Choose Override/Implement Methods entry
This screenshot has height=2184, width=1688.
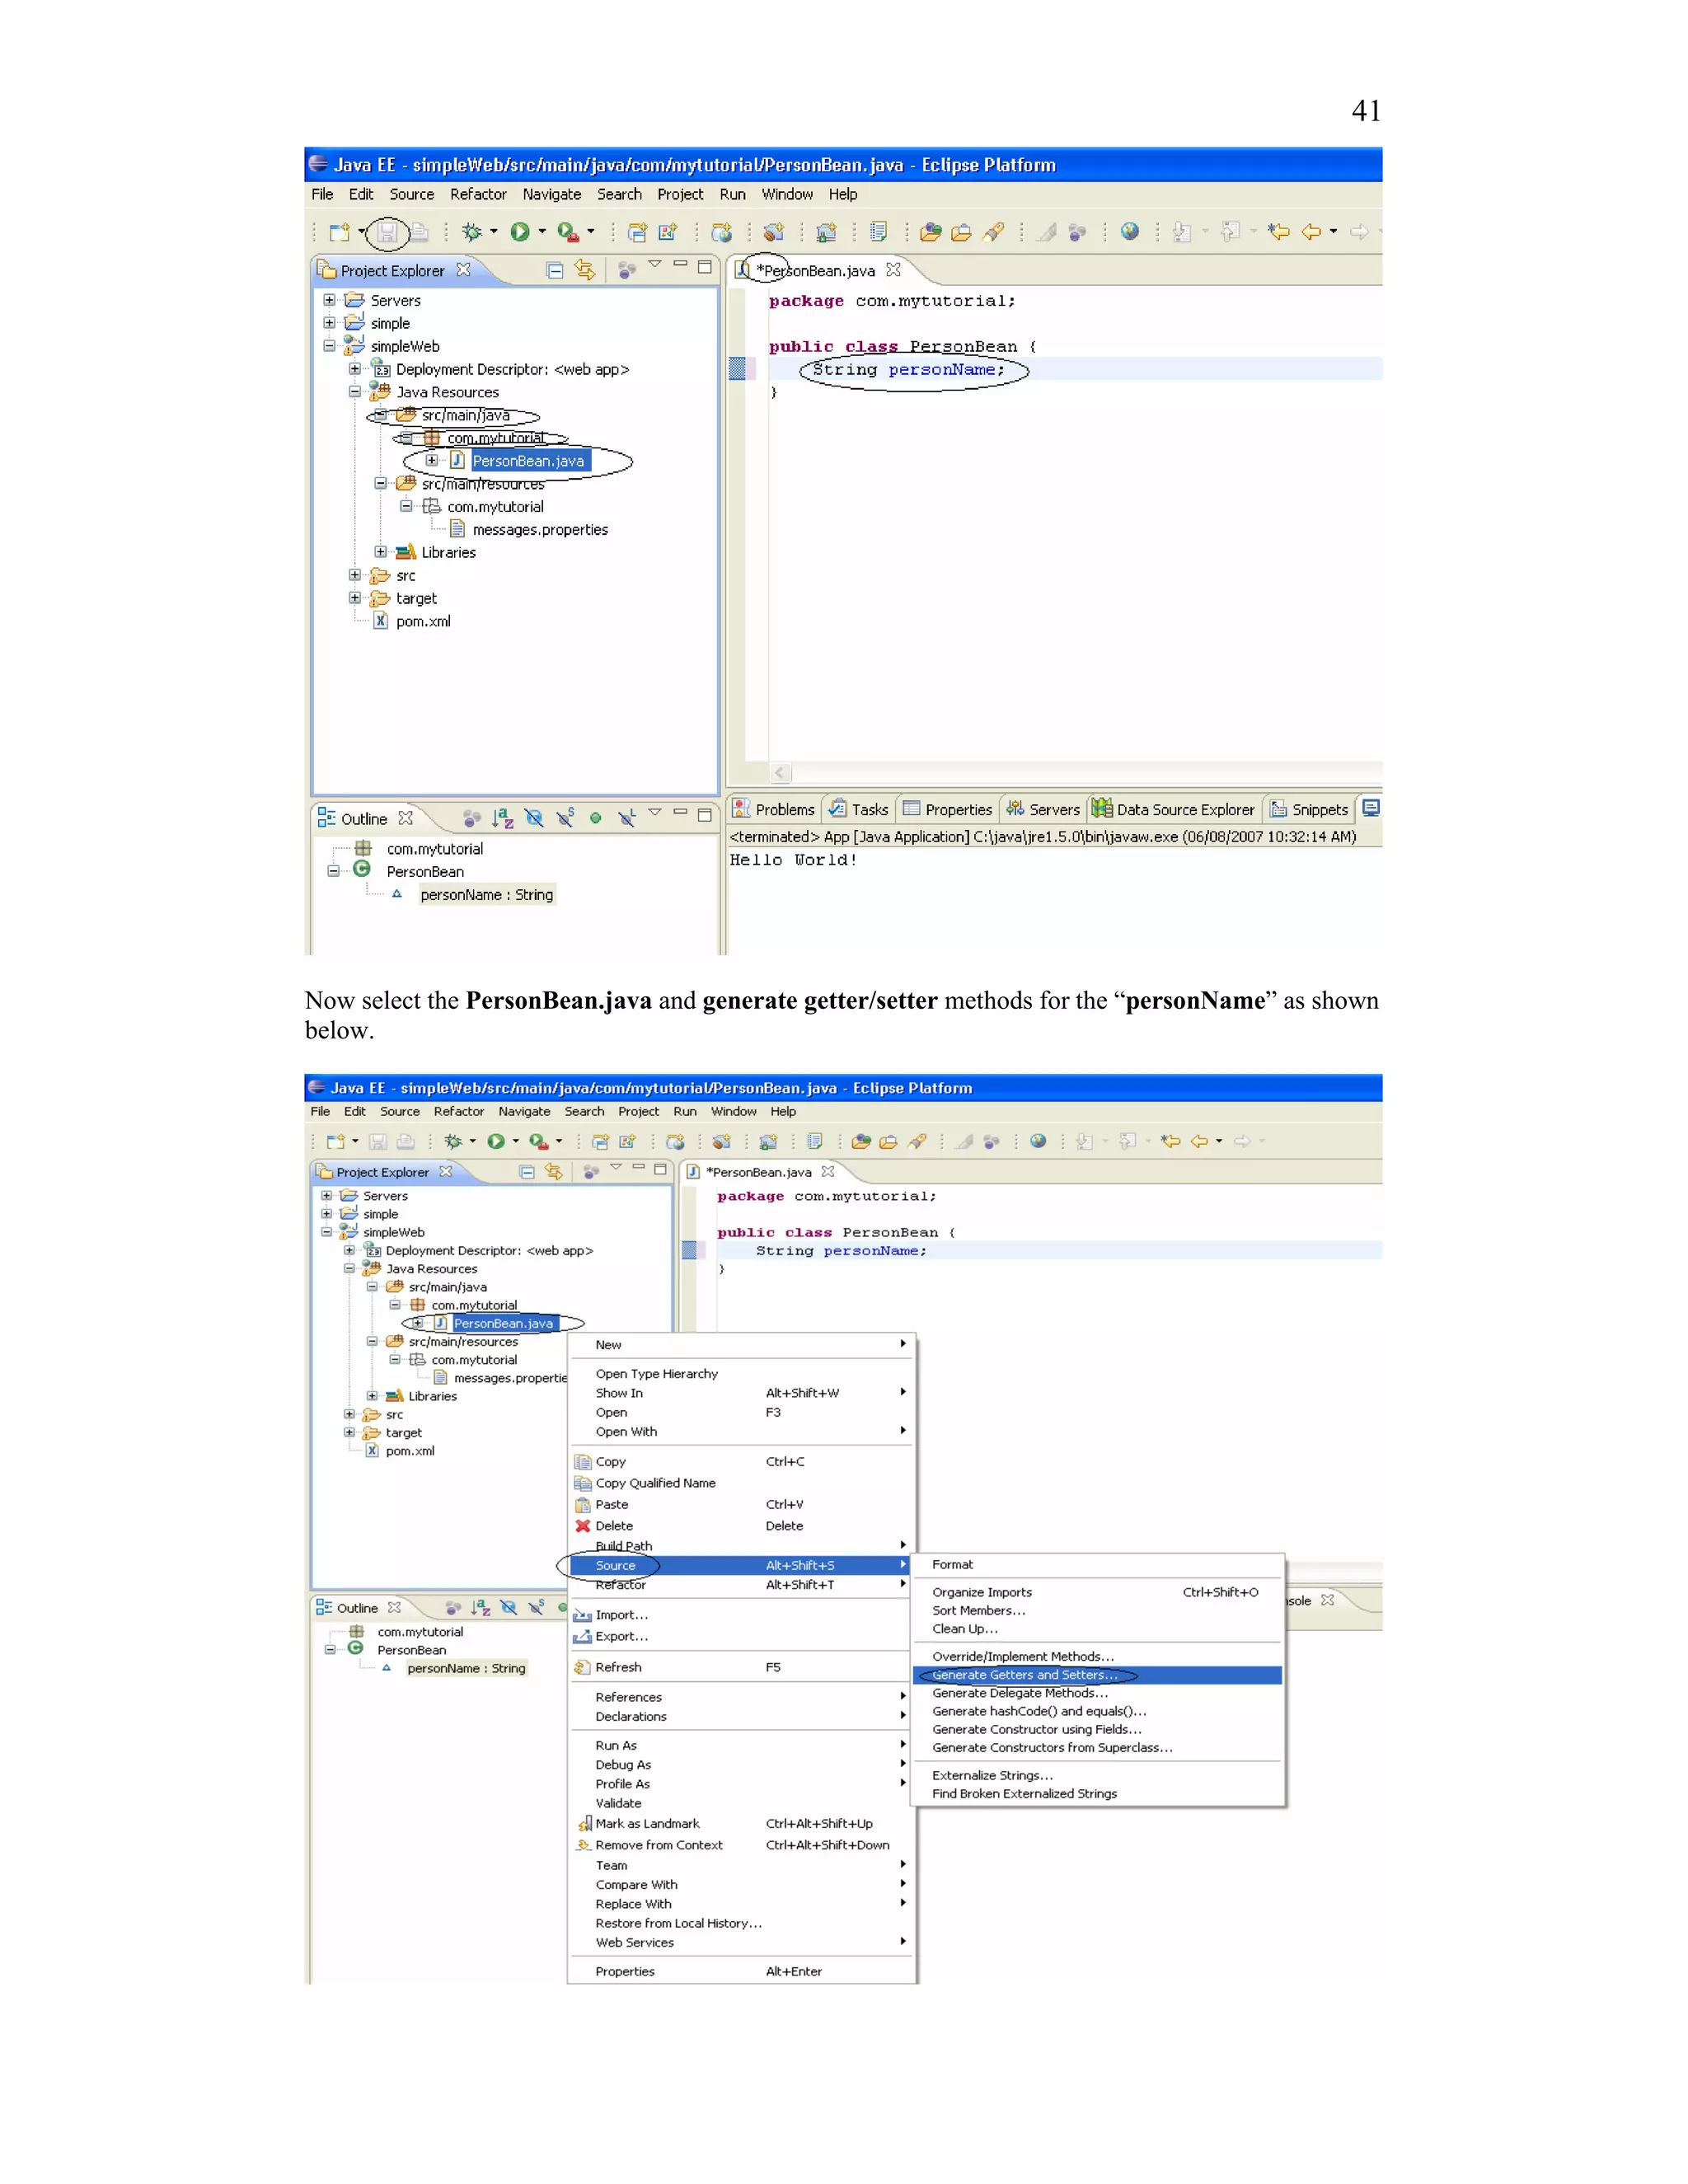[x=1097, y=1656]
